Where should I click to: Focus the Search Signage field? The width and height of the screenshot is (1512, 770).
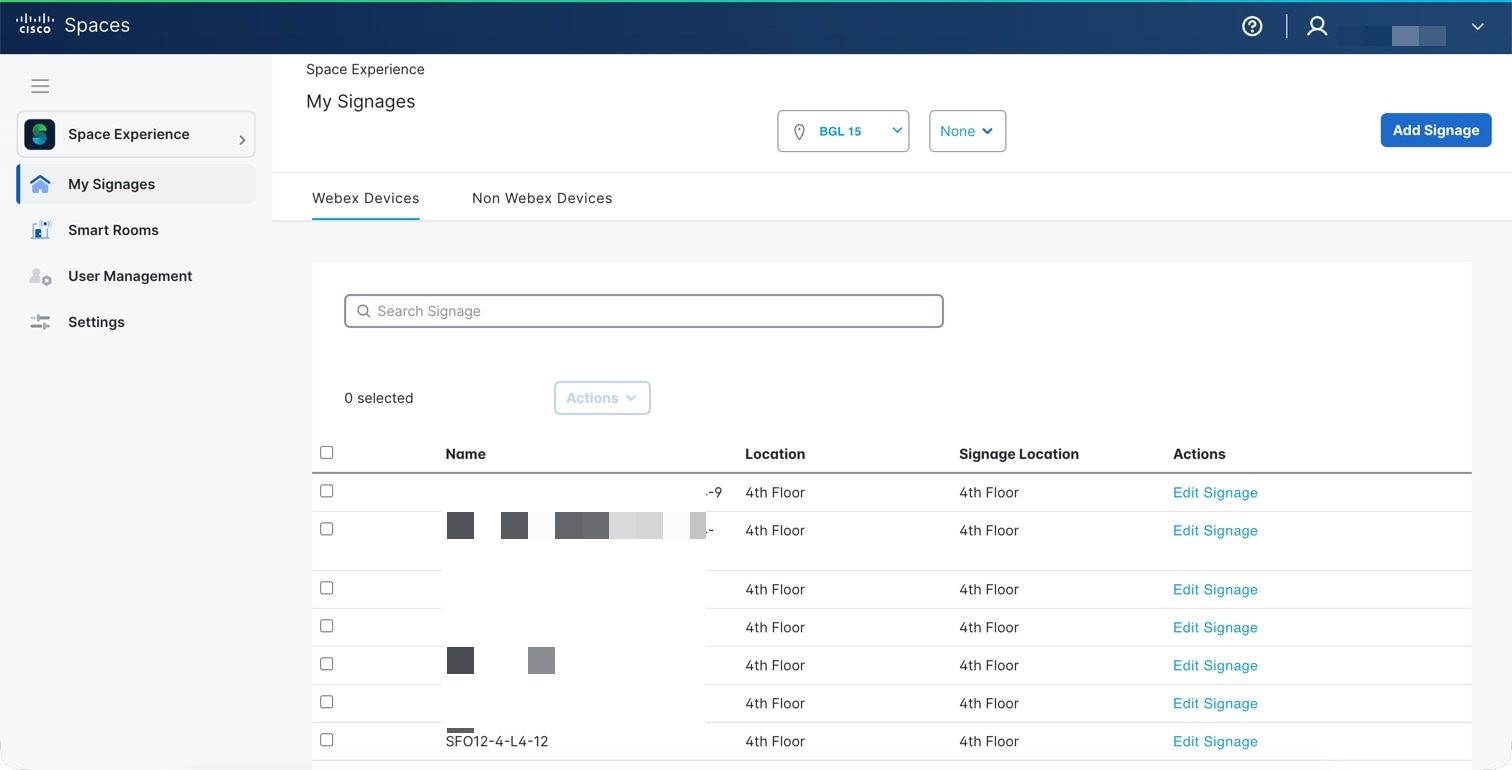tap(644, 311)
